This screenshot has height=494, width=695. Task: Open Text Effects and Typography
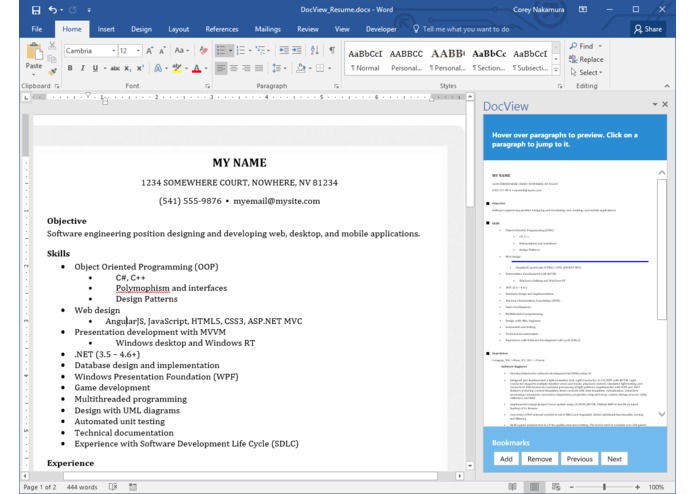point(158,68)
